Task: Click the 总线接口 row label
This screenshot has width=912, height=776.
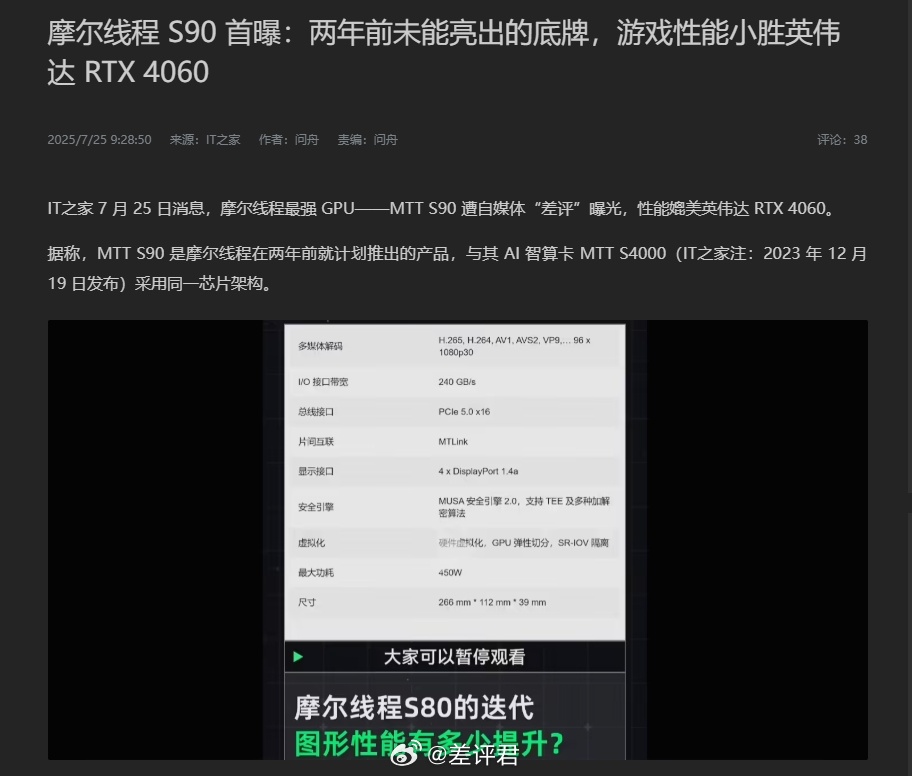Action: click(316, 412)
